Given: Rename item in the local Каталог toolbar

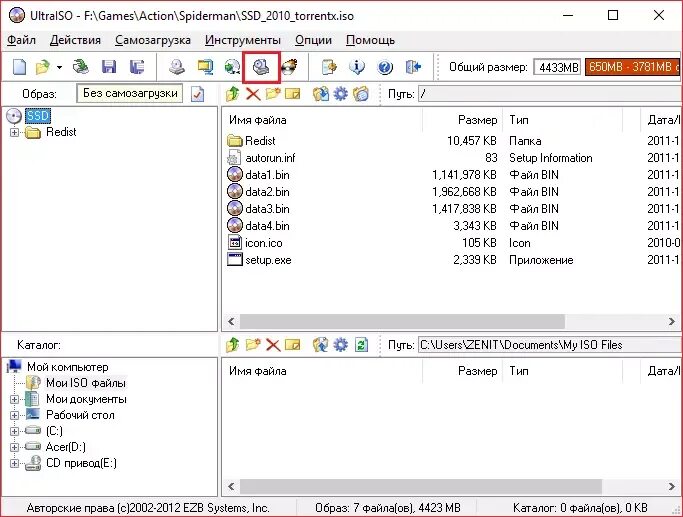Looking at the screenshot, I should [293, 345].
